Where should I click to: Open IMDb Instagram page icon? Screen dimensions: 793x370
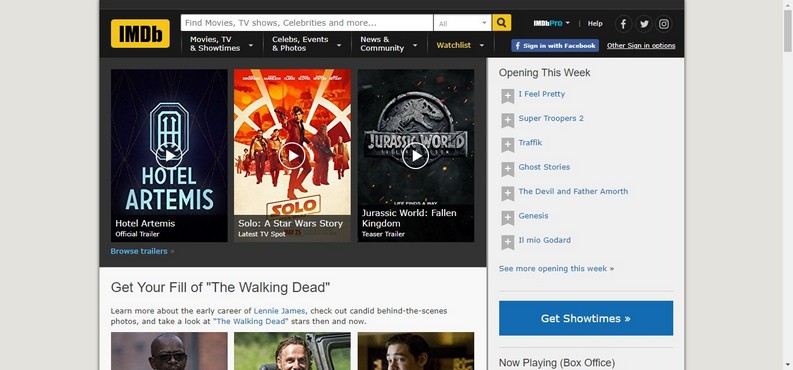click(664, 24)
